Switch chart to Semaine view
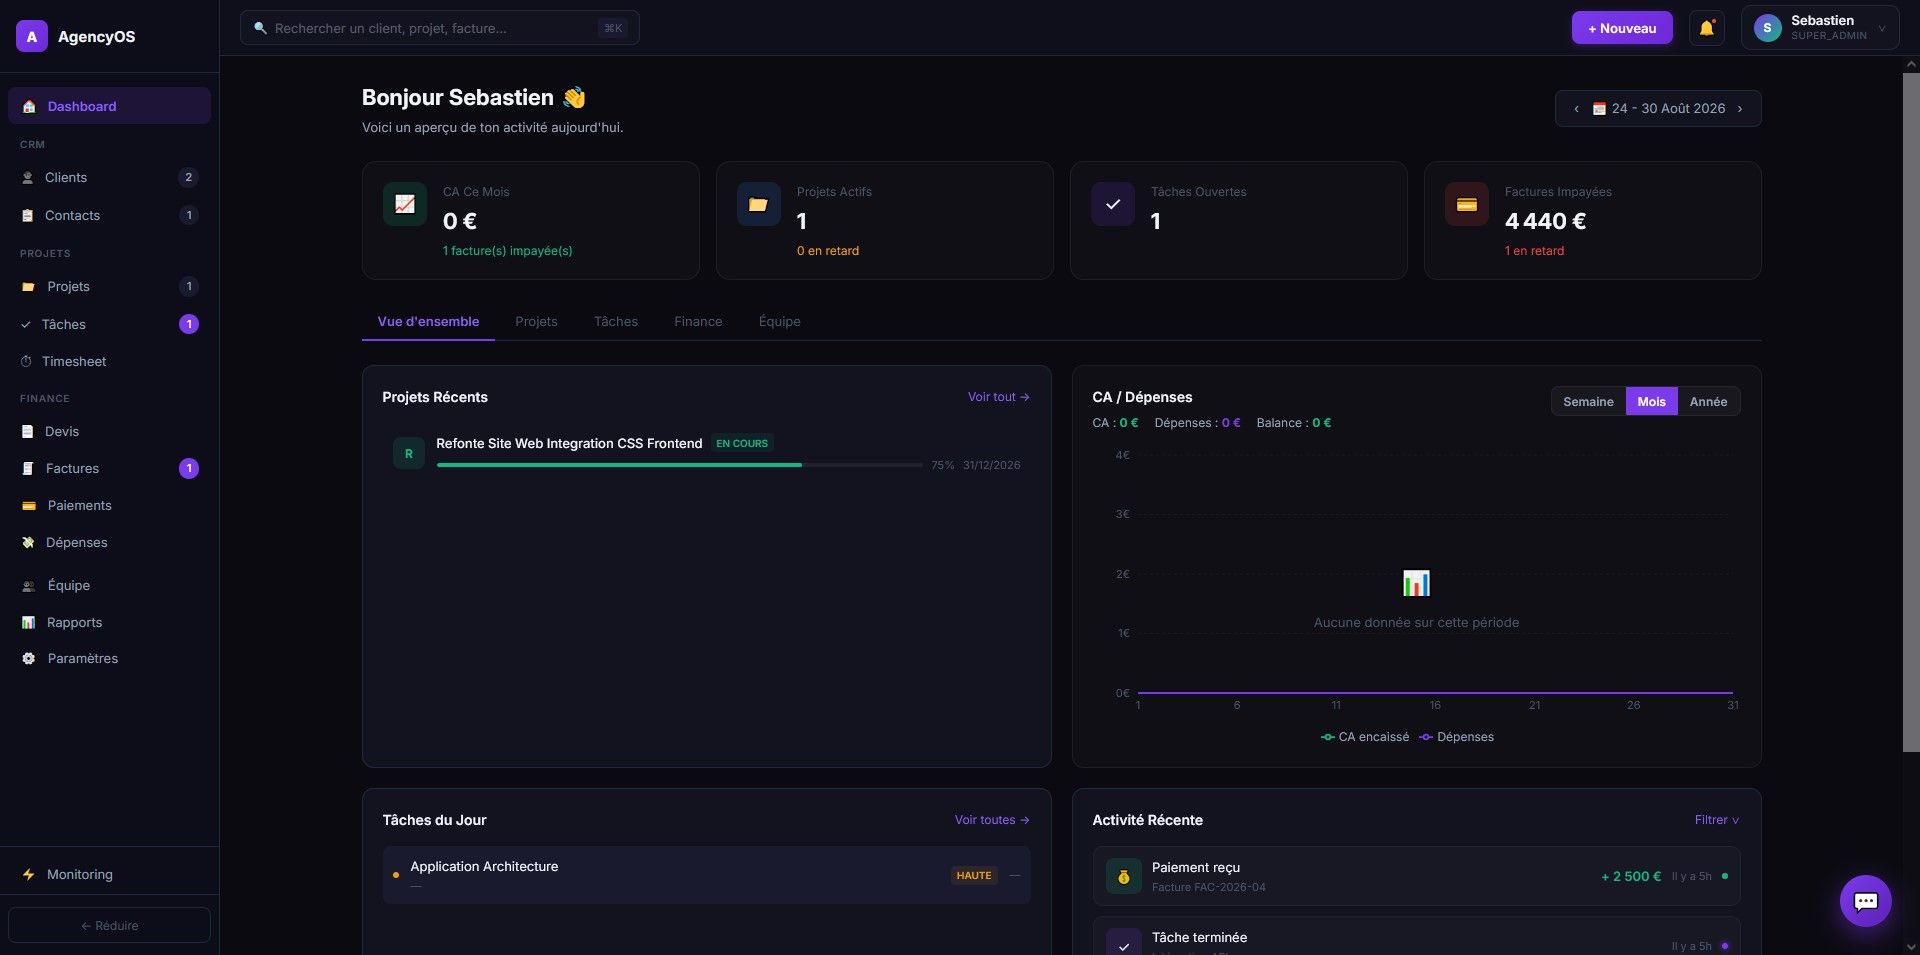The image size is (1920, 955). 1588,401
